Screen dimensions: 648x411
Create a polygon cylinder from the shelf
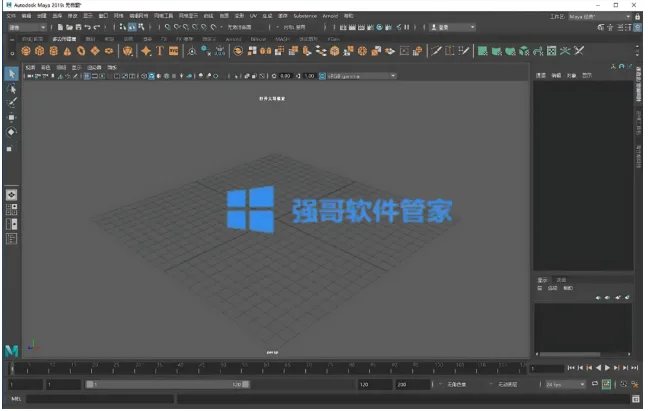pyautogui.click(x=53, y=51)
